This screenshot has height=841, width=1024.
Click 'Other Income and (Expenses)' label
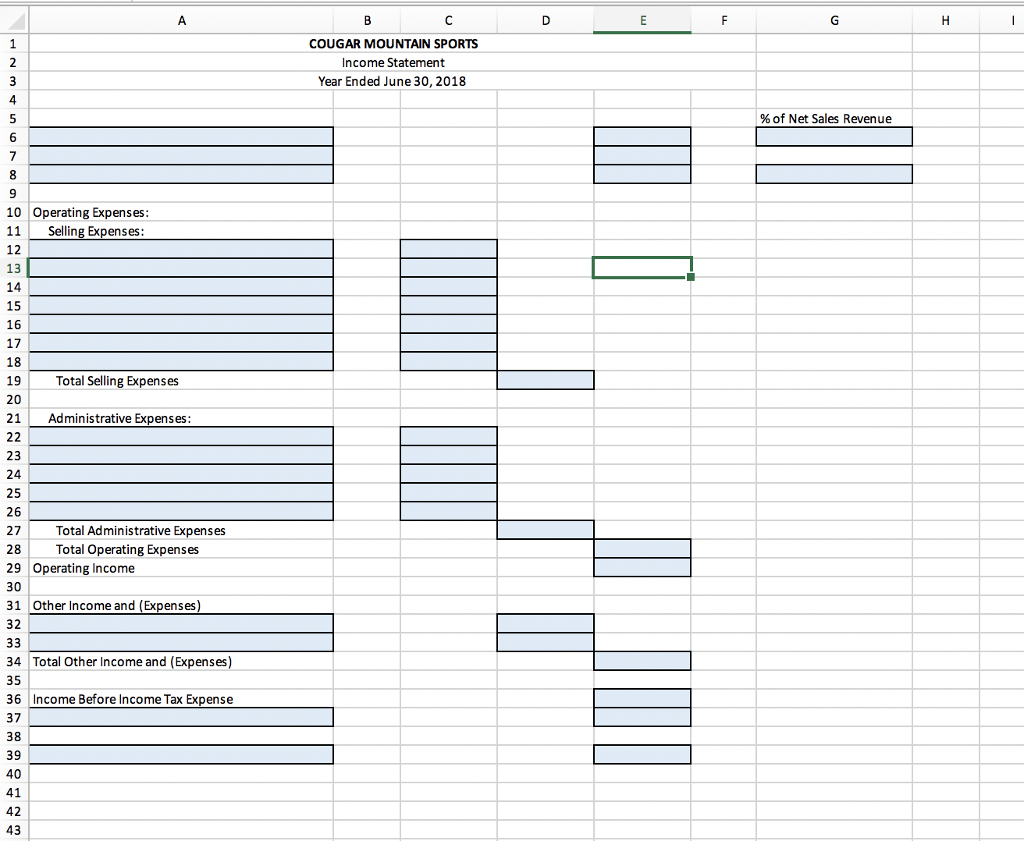point(117,606)
